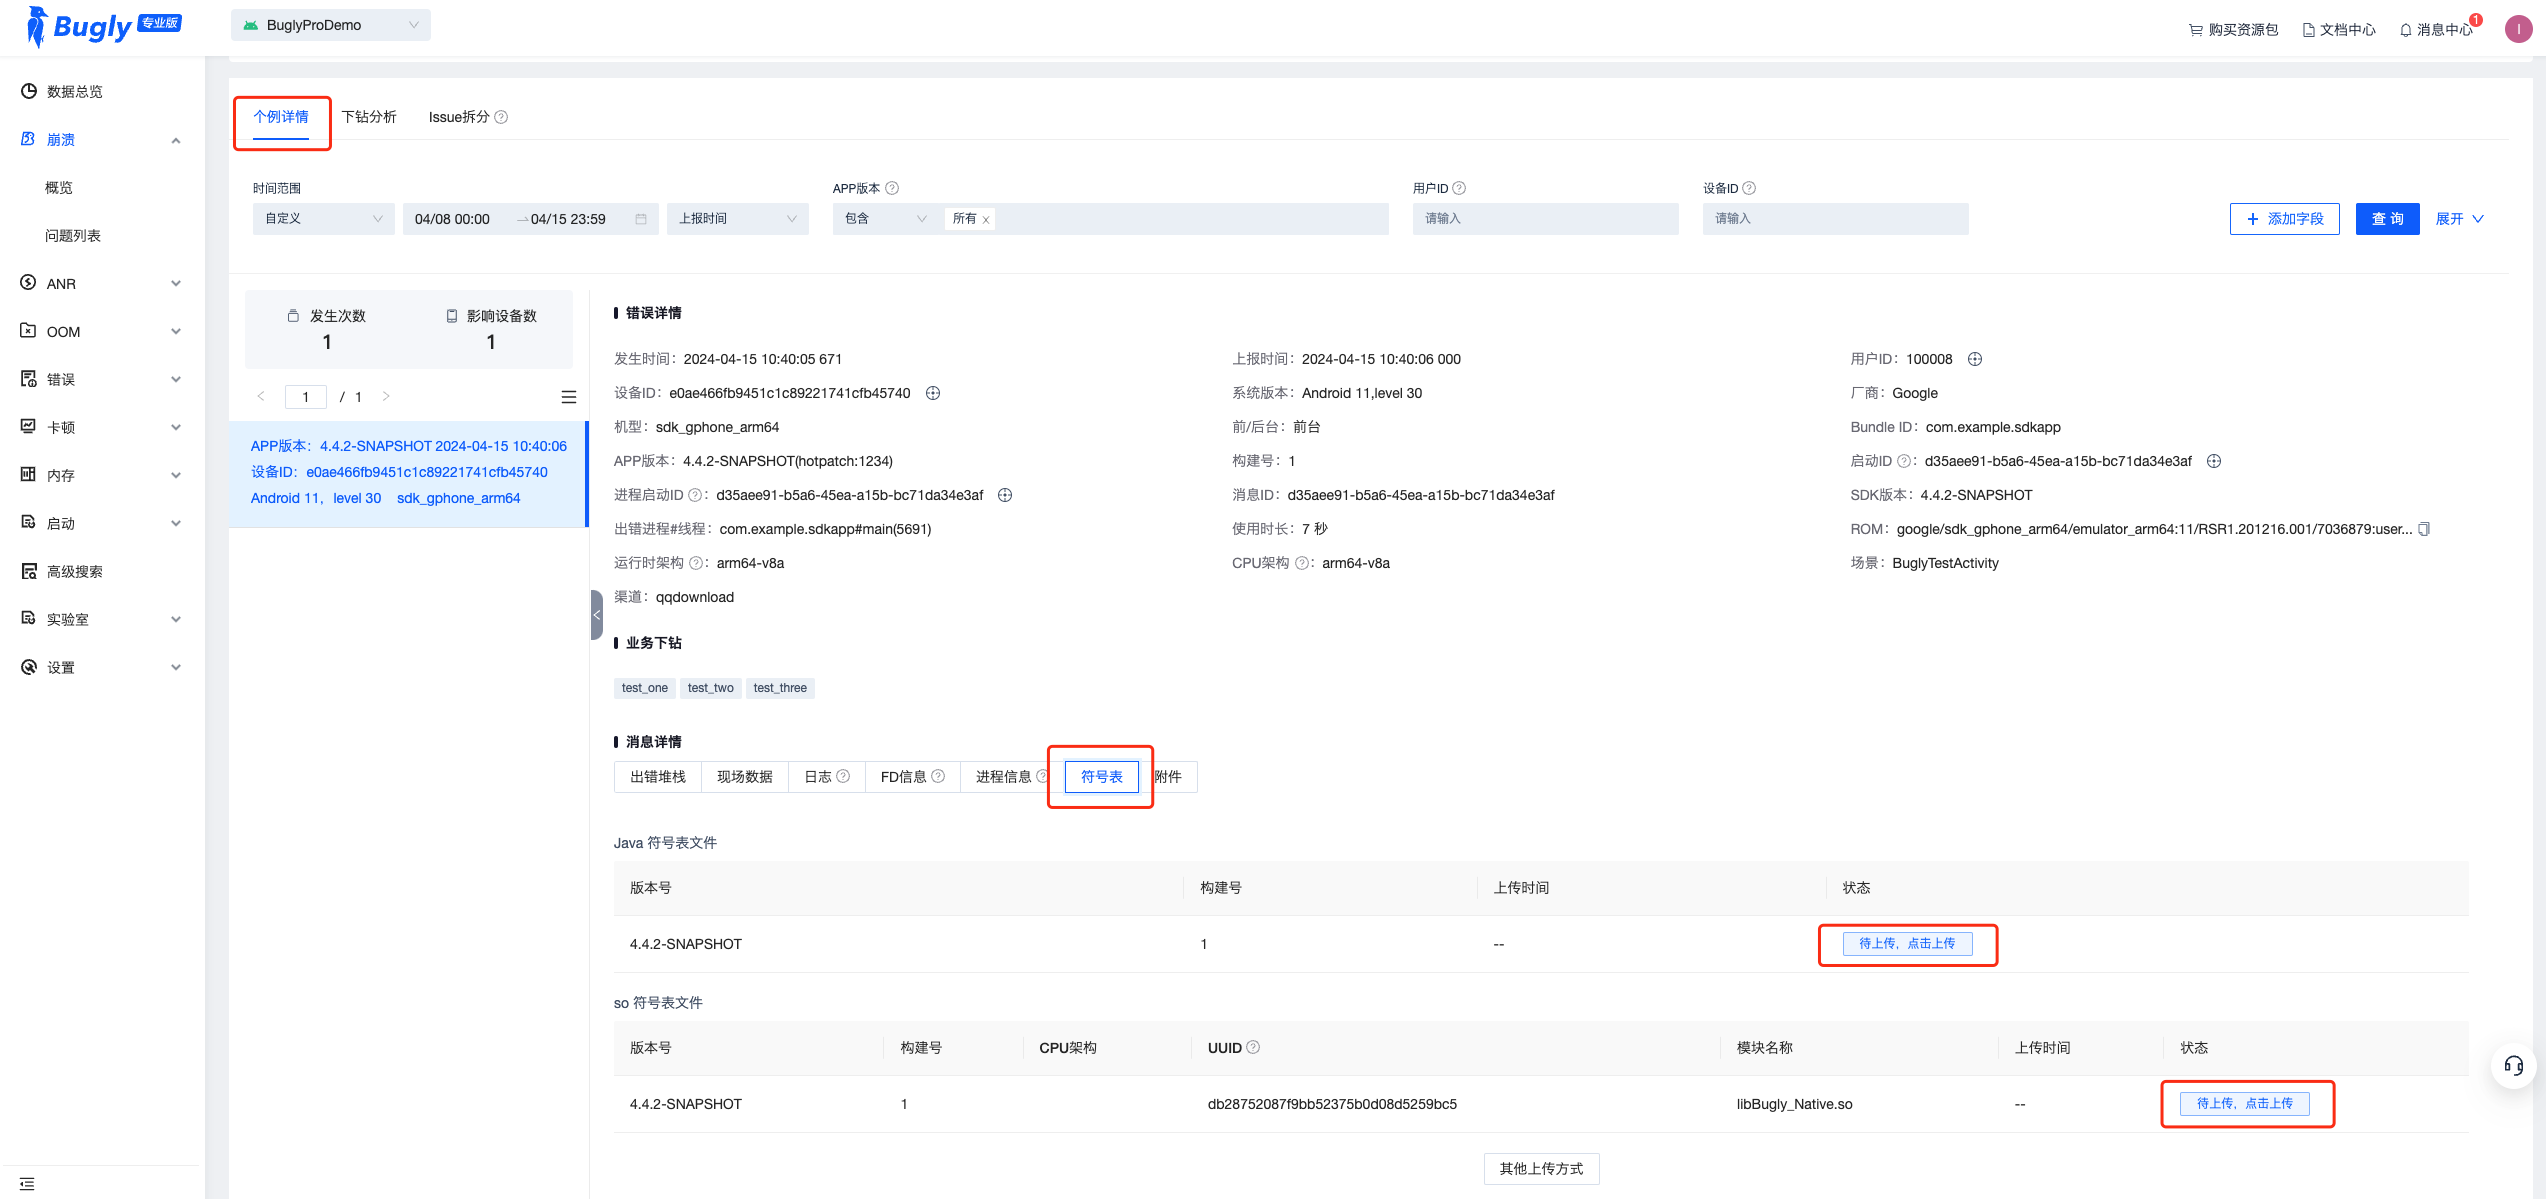Open the customer support headset icon
The width and height of the screenshot is (2546, 1199).
2513,1066
